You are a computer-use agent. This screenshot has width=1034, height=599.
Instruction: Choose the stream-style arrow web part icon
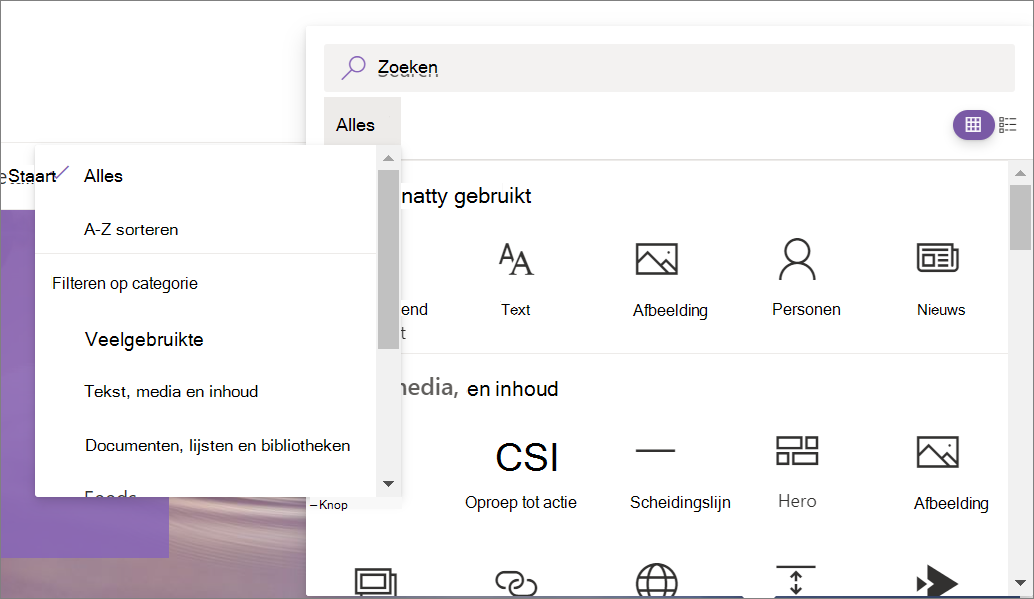pos(936,581)
